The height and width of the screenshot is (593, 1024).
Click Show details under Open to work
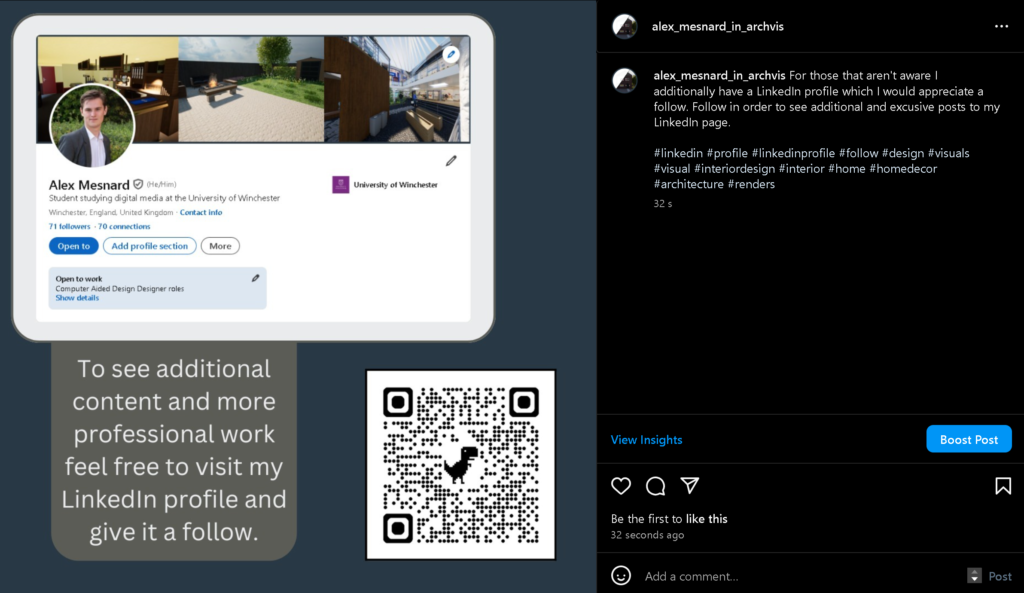click(77, 298)
